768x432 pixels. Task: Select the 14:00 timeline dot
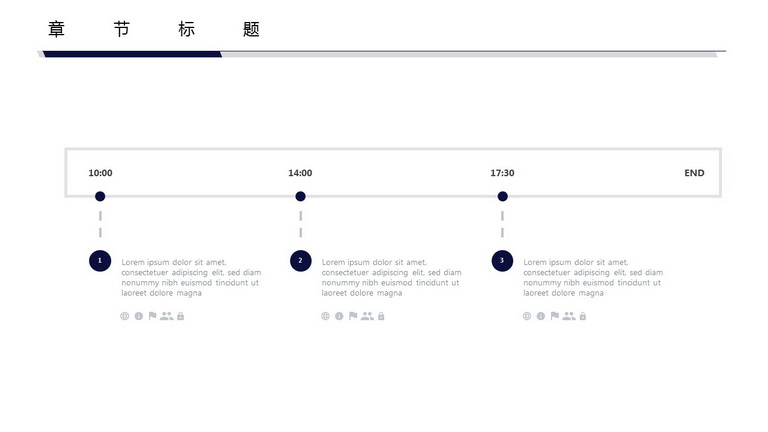click(300, 196)
